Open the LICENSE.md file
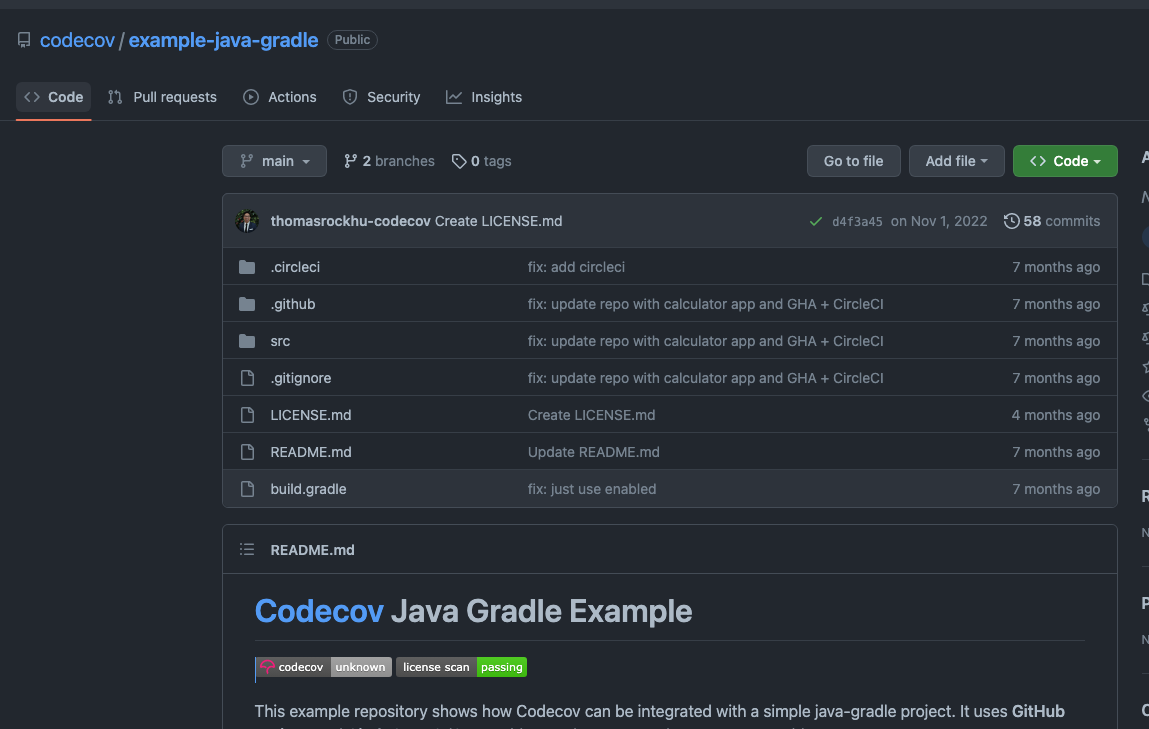Image resolution: width=1149 pixels, height=729 pixels. pos(311,415)
